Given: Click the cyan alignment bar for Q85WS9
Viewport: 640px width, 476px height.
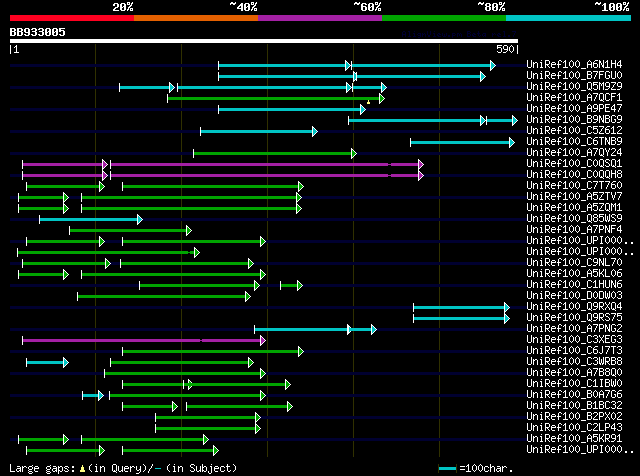Looking at the screenshot, I should (91, 220).
